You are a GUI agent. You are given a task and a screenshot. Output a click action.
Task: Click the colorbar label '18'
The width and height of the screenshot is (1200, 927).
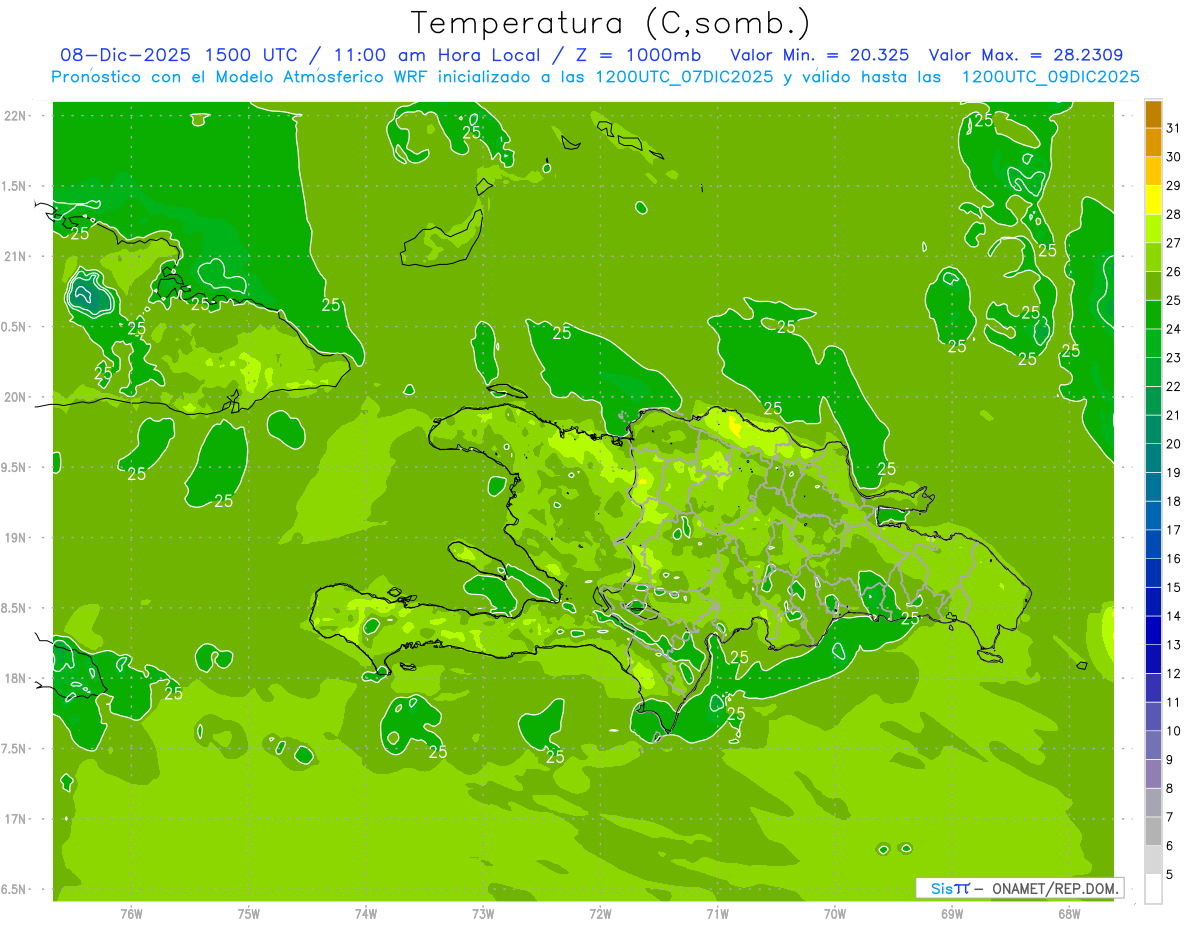point(1173,501)
